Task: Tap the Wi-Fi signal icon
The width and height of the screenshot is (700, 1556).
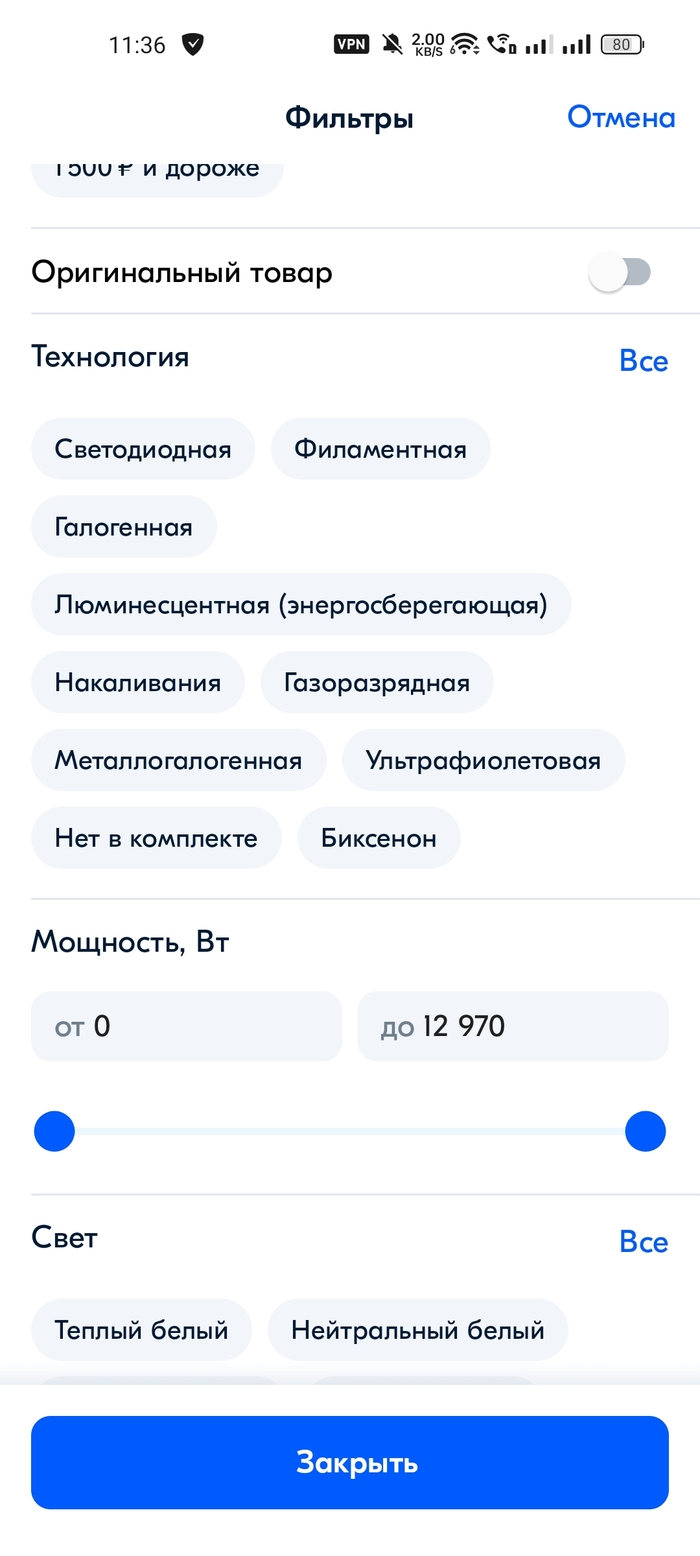Action: [x=464, y=44]
